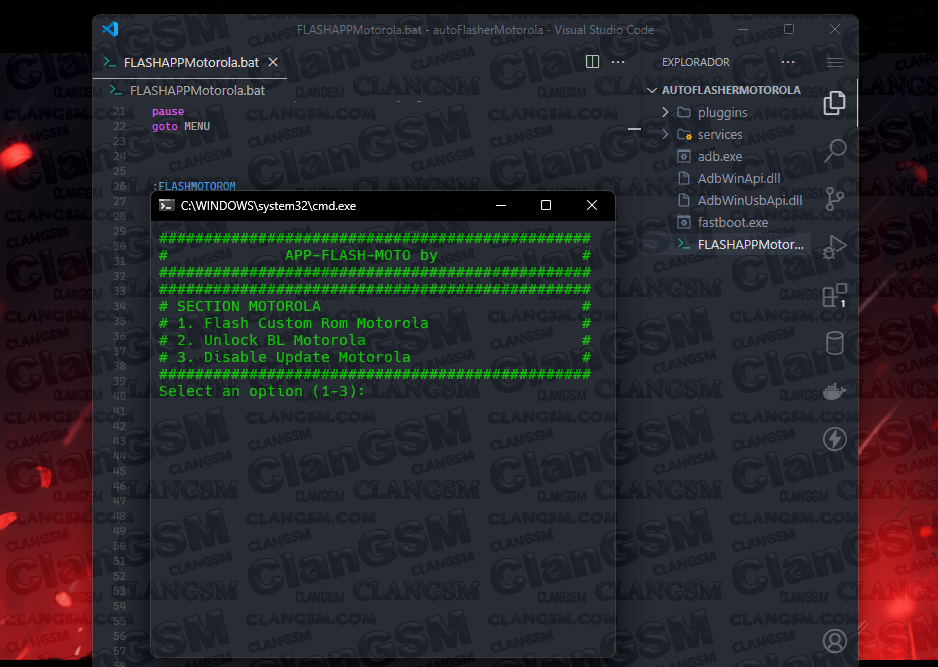Click the Visual Studio Code logo icon
938x667 pixels.
[110, 29]
